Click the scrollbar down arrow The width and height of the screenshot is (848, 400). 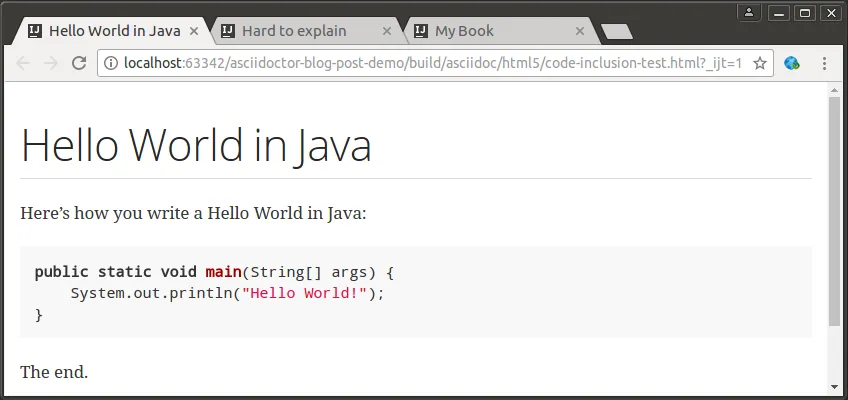[x=835, y=387]
